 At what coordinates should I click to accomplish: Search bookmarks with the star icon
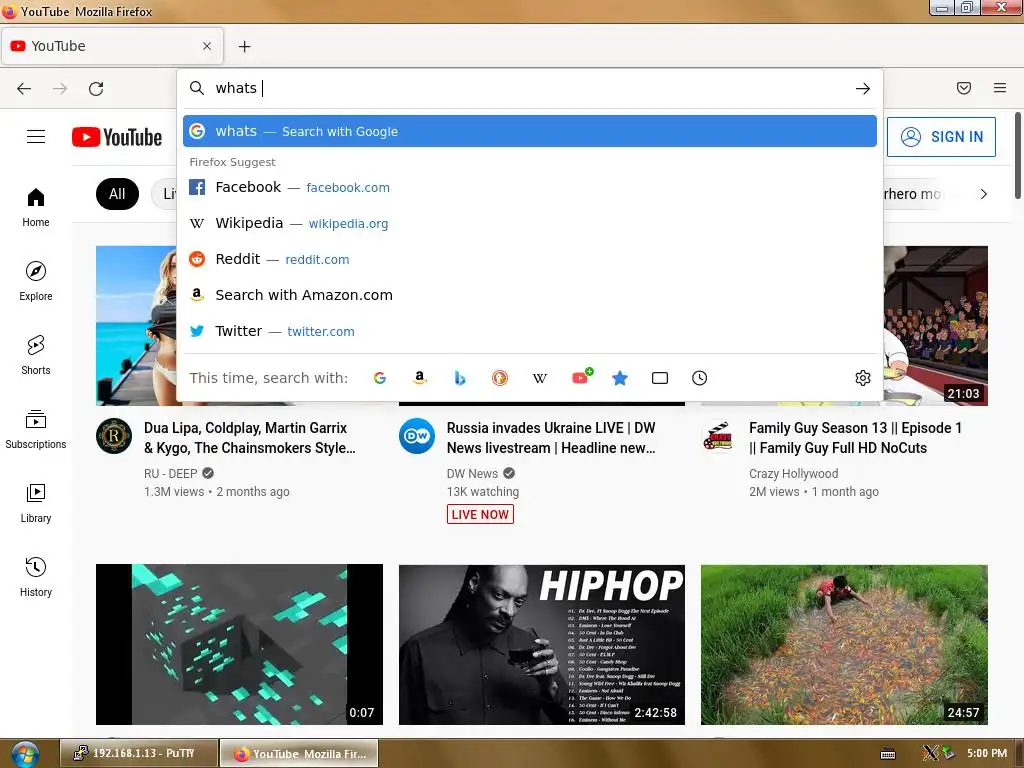620,378
